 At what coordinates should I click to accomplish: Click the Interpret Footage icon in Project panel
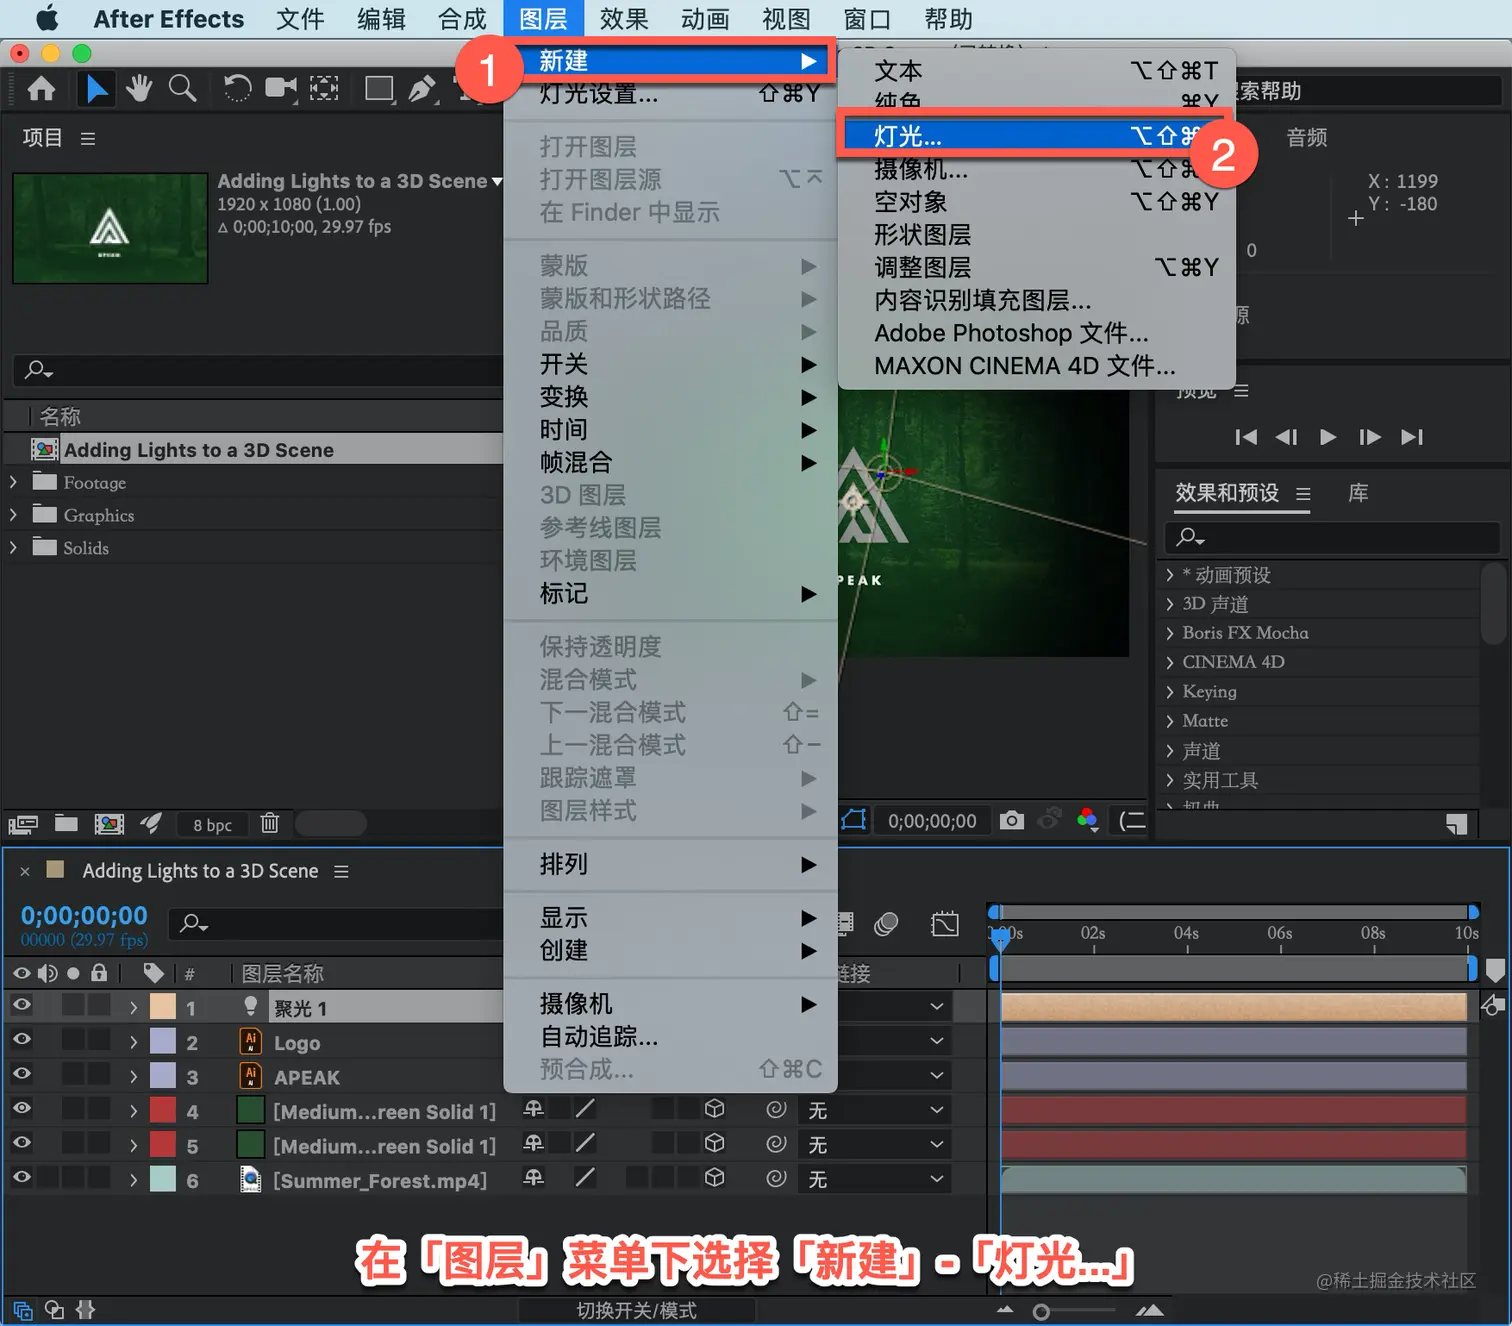point(23,824)
